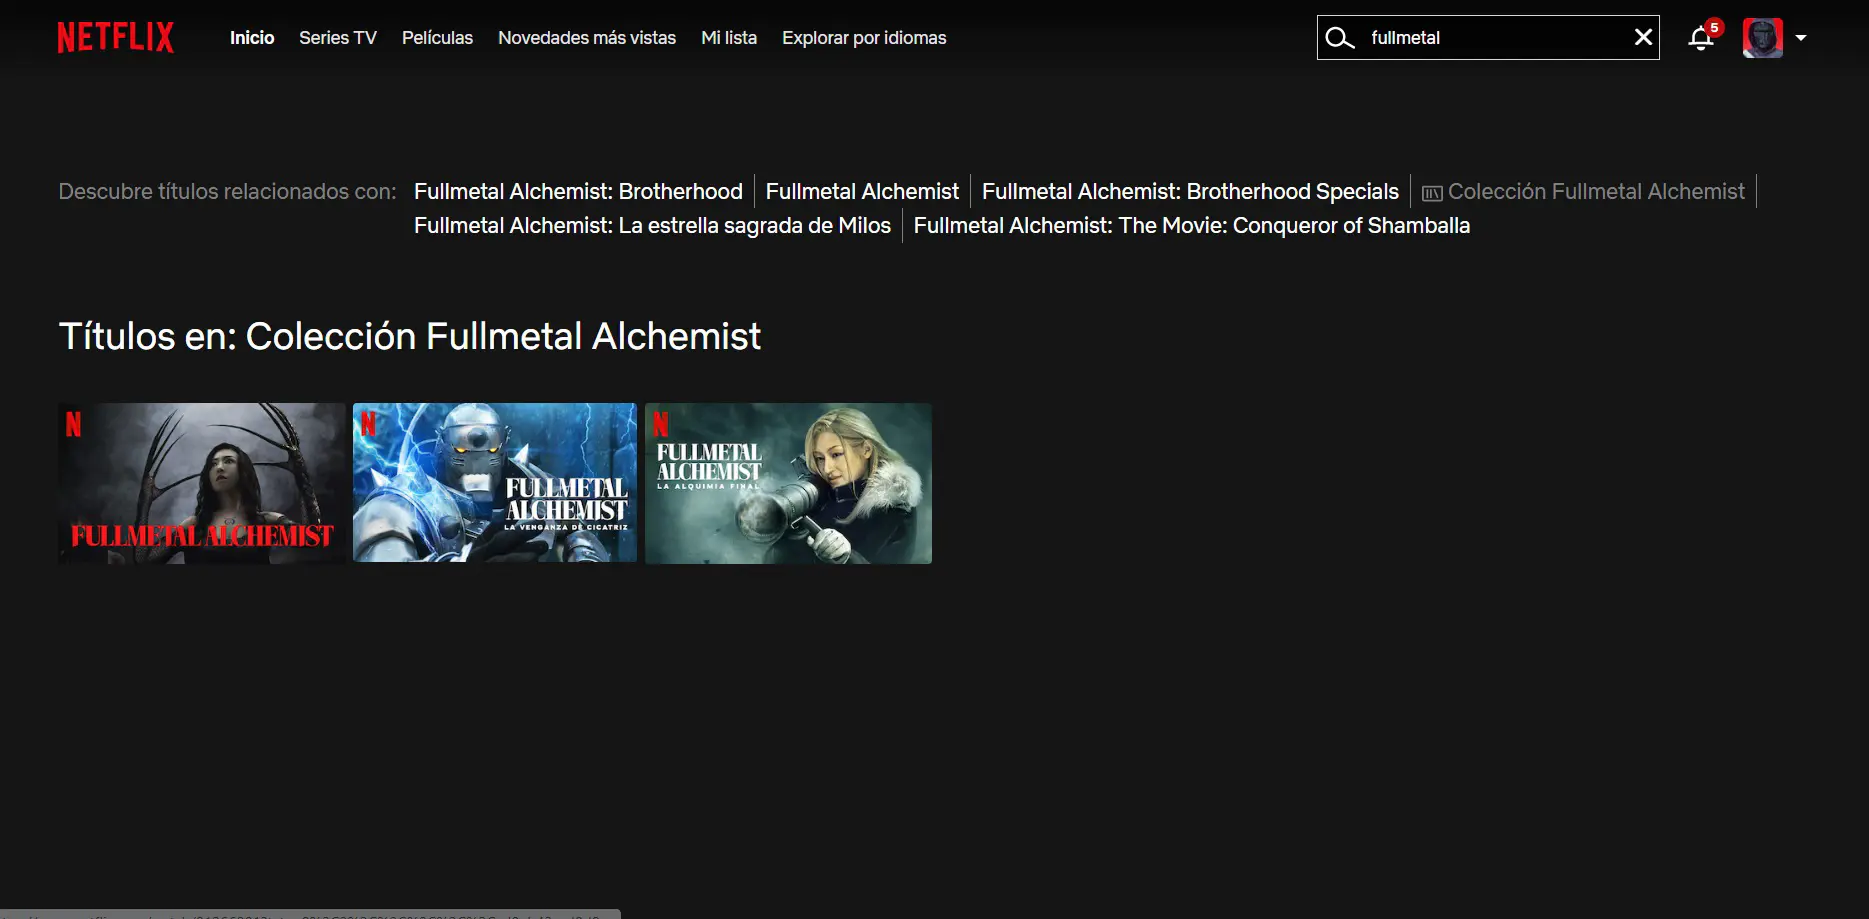Image resolution: width=1869 pixels, height=919 pixels.
Task: Open Series TV section
Action: pos(338,38)
